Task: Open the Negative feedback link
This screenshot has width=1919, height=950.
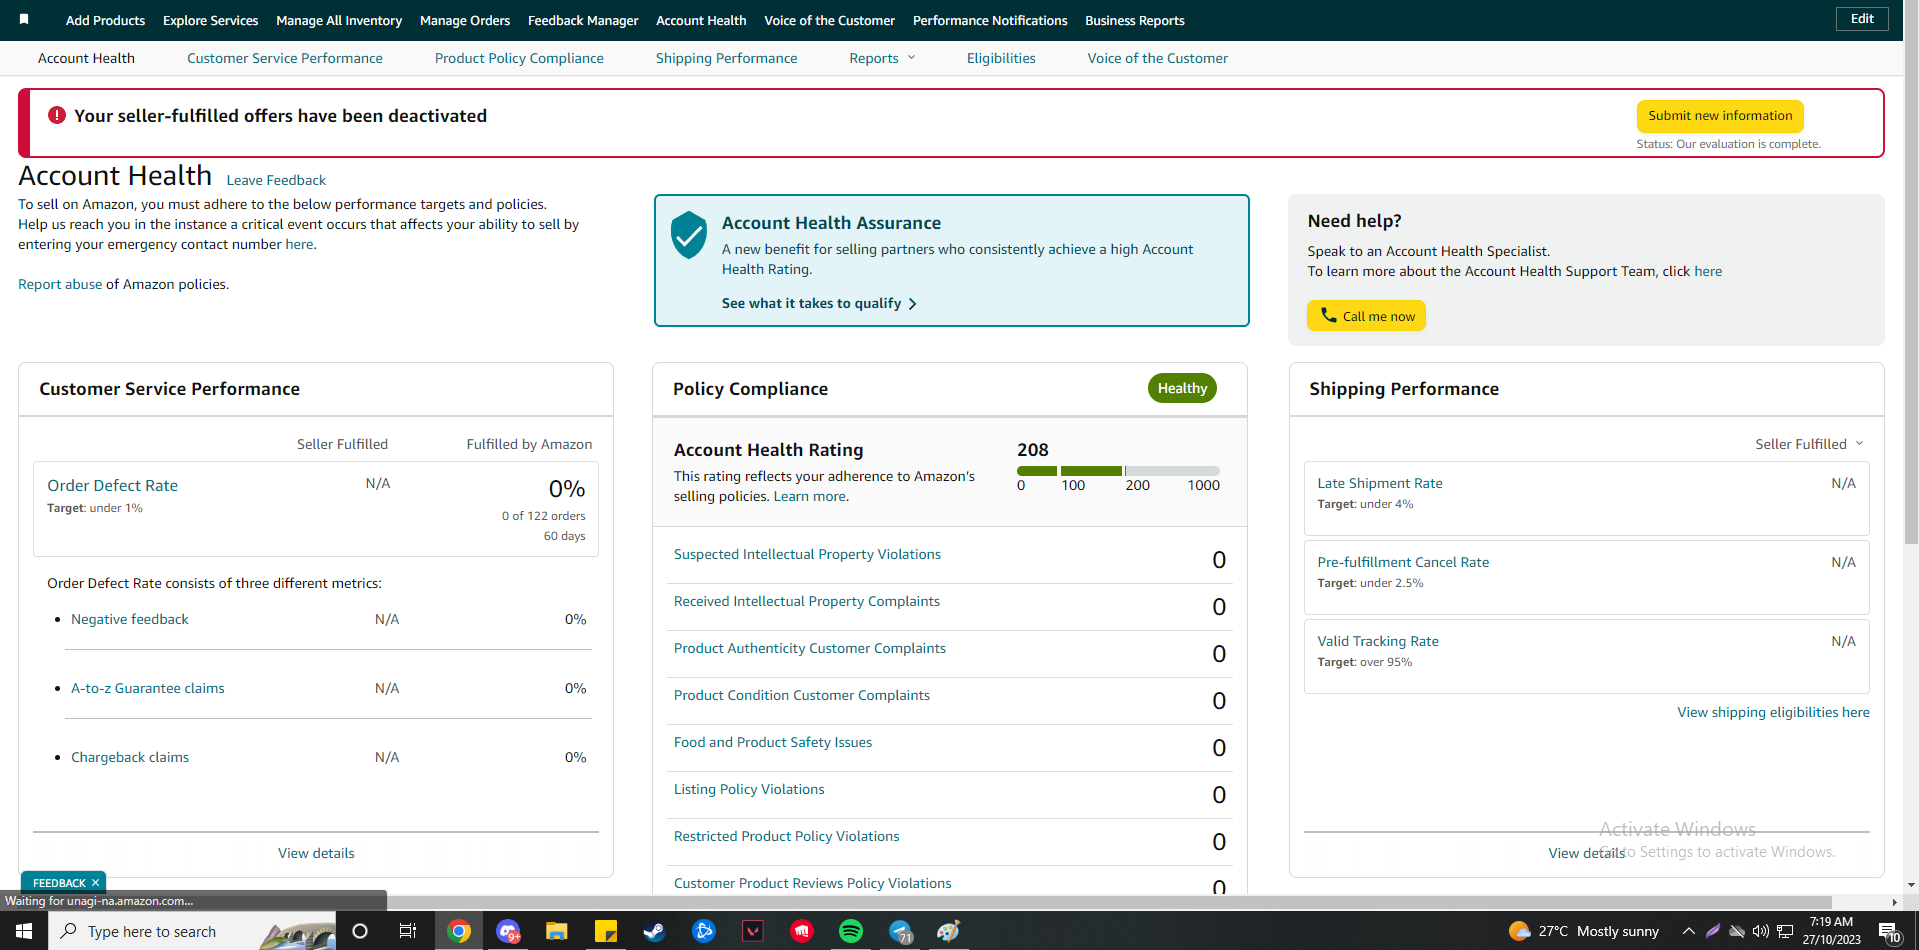Action: coord(130,619)
